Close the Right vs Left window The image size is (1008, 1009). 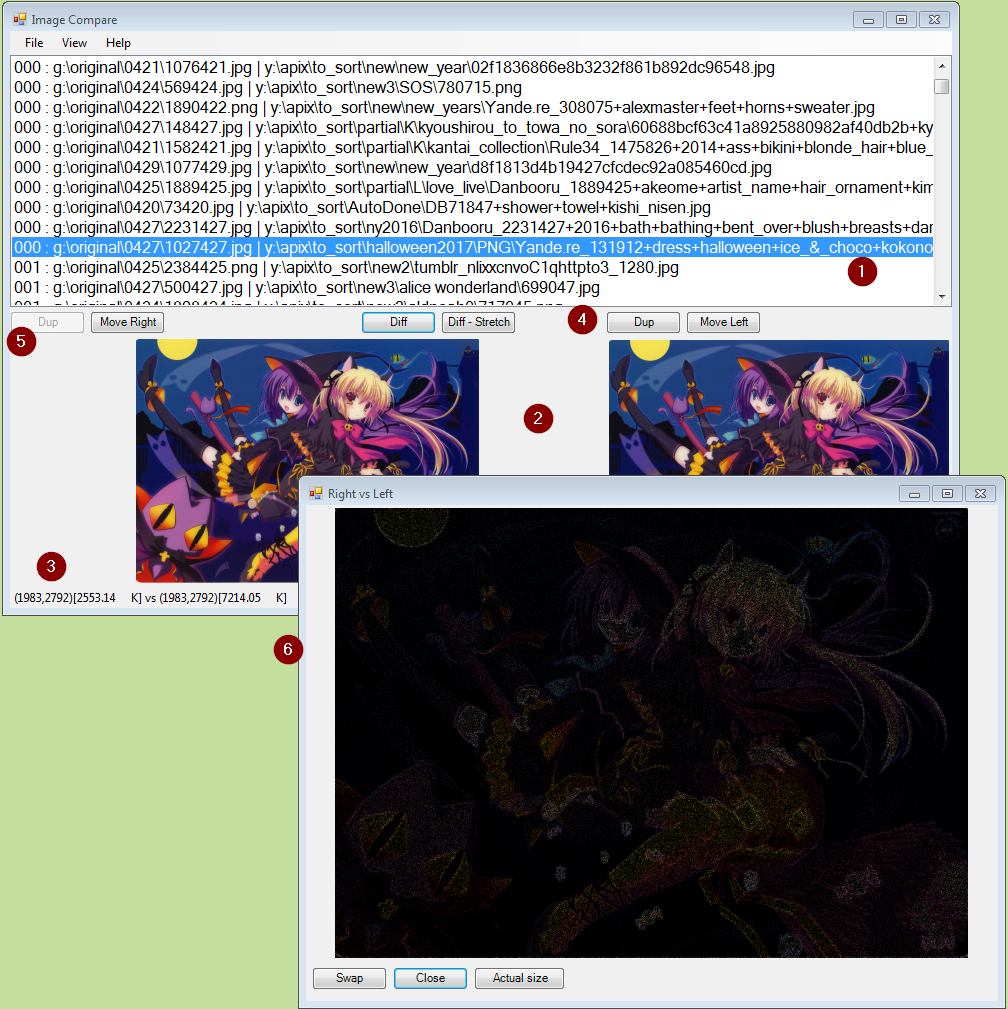pos(980,494)
